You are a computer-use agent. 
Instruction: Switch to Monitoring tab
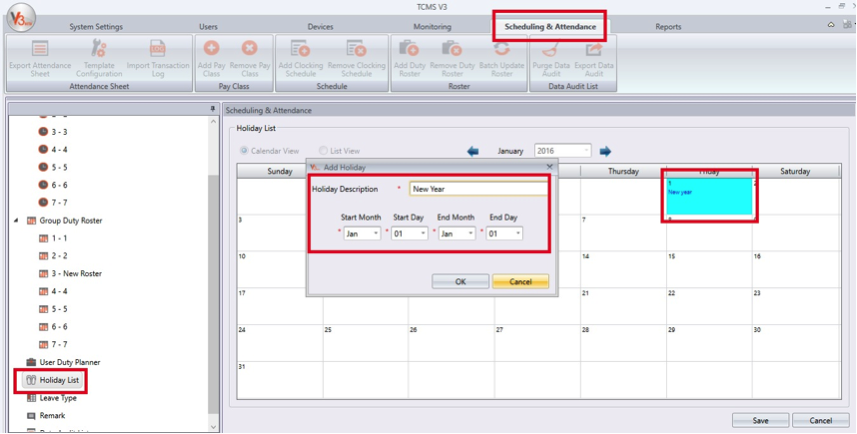(x=432, y=26)
